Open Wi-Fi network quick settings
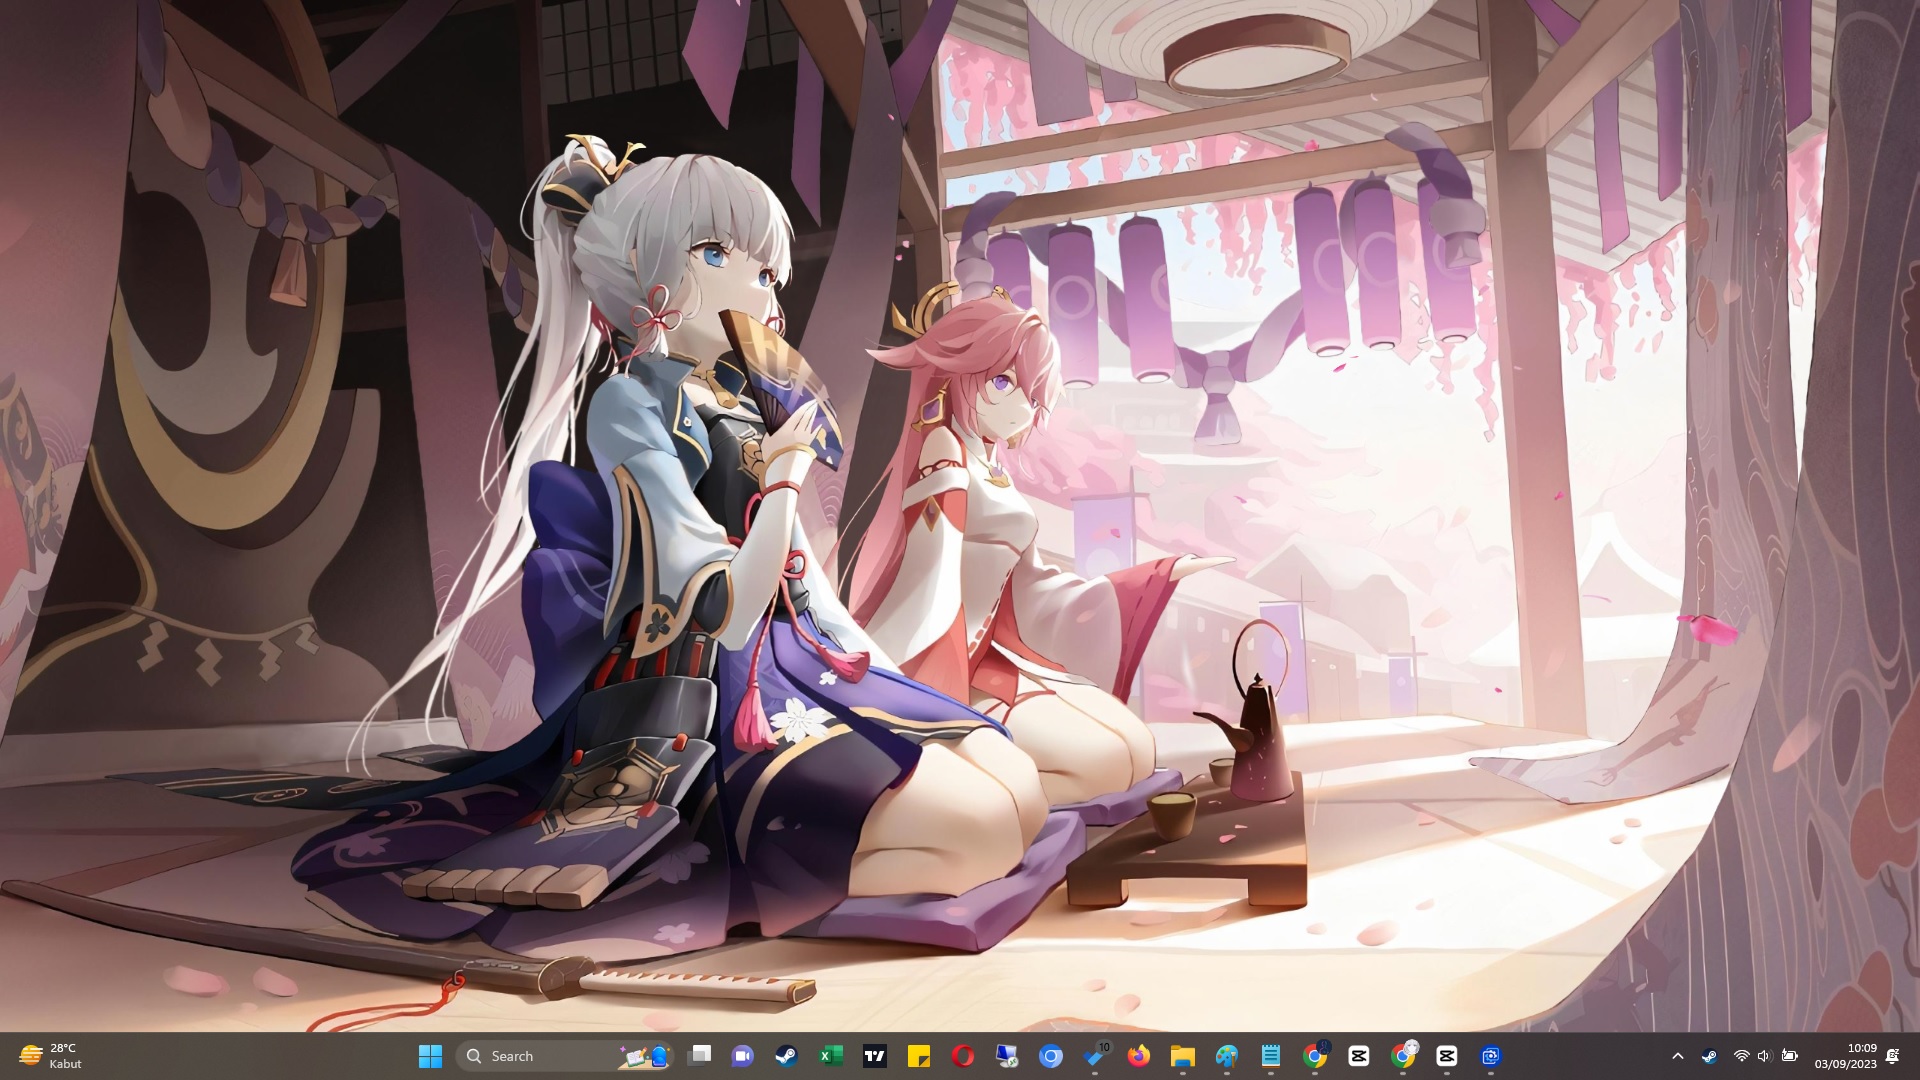 [x=1741, y=1056]
